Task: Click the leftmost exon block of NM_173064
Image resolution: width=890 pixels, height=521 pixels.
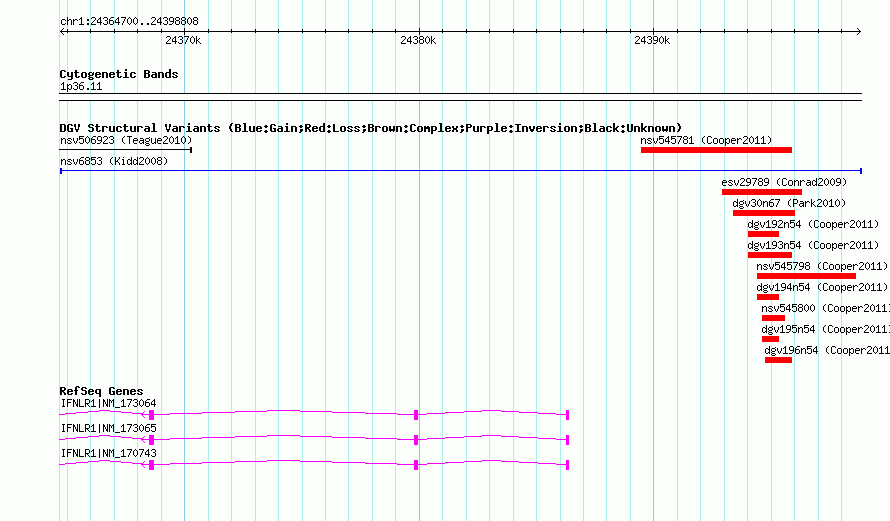Action: point(152,415)
